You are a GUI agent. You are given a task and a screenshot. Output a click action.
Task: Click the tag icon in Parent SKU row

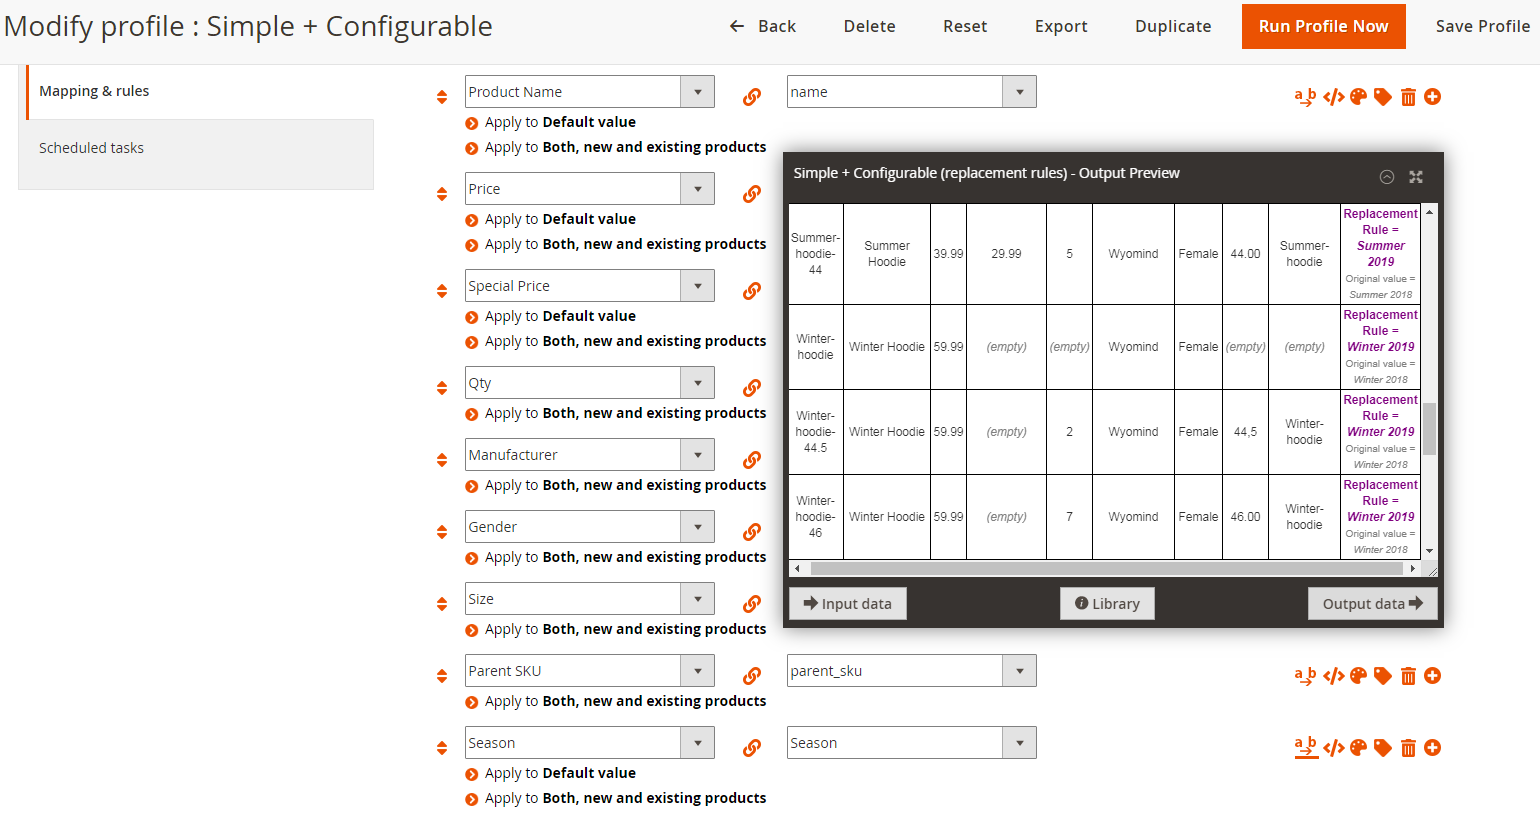[1383, 676]
